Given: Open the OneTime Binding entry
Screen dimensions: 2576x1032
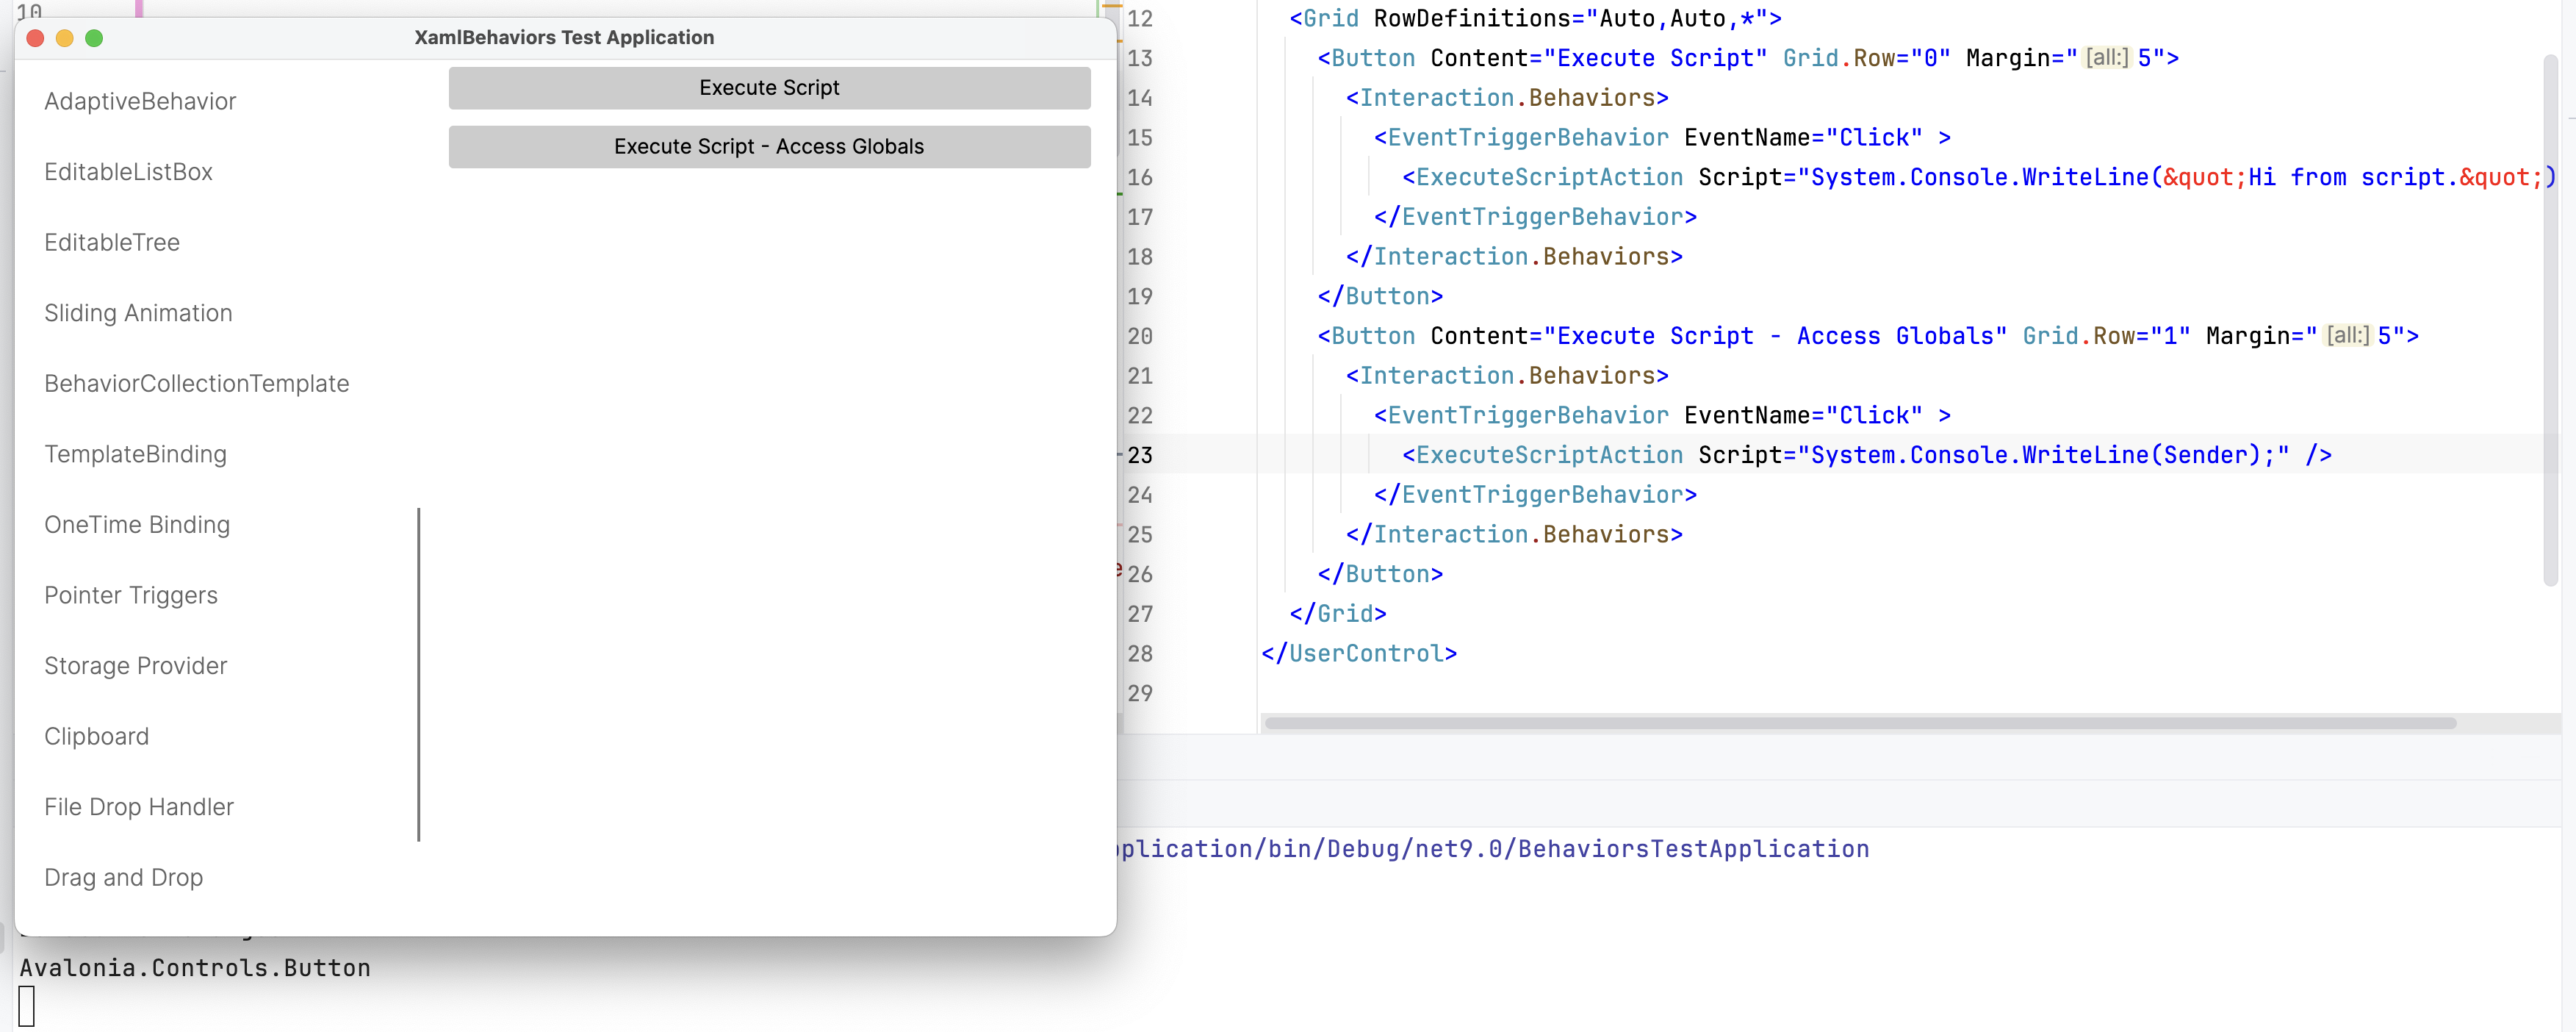Looking at the screenshot, I should [x=137, y=525].
